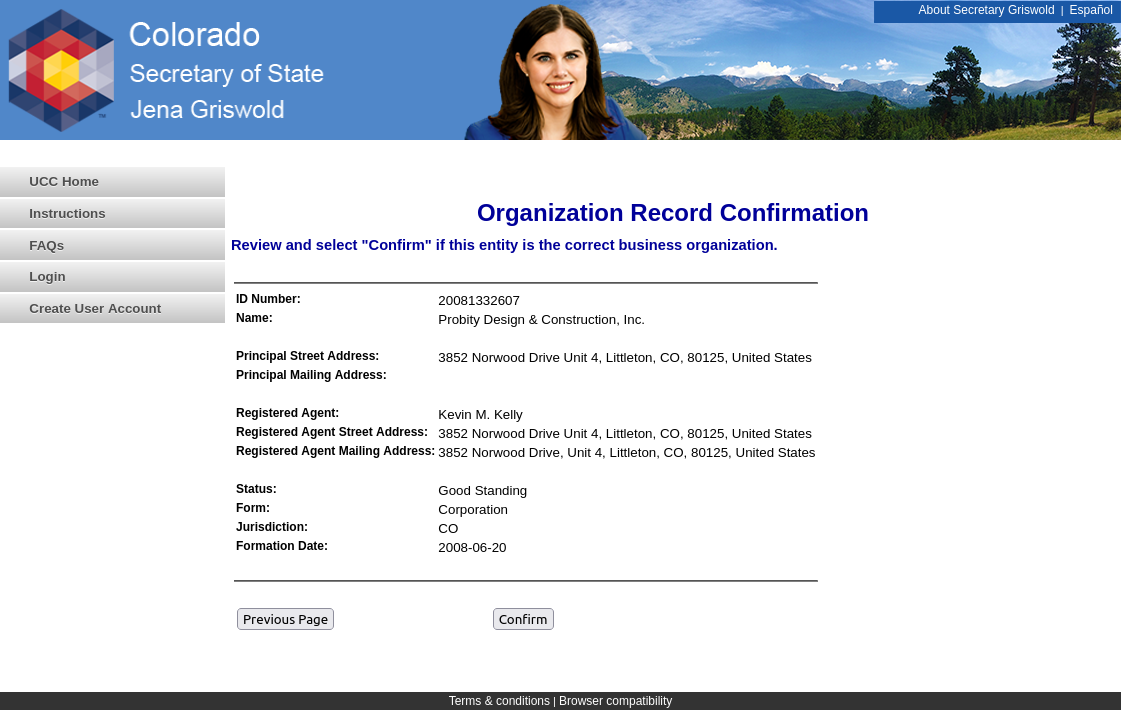Select Login in the sidebar menu
Image resolution: width=1121 pixels, height=710 pixels.
coord(112,277)
